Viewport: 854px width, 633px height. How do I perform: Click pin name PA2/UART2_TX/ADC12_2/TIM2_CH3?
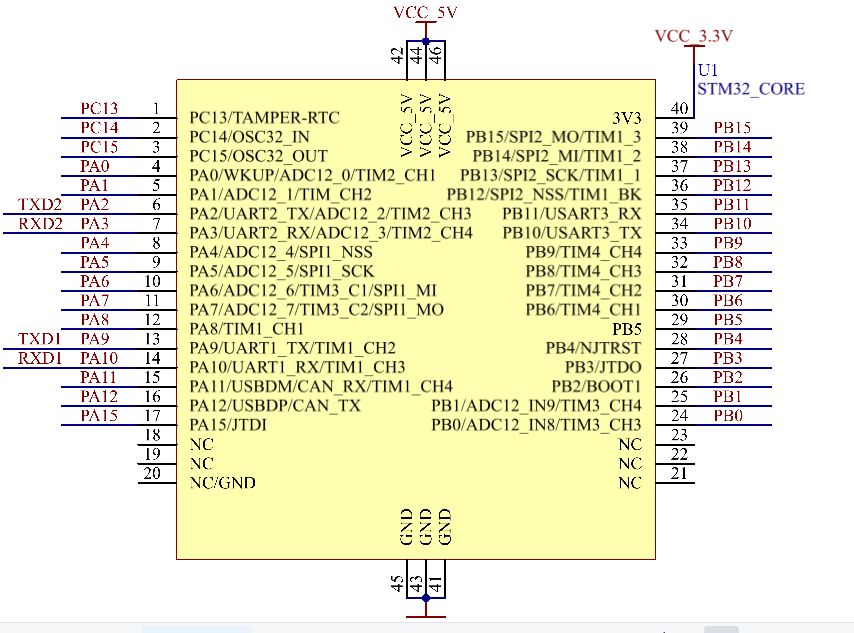pos(331,214)
